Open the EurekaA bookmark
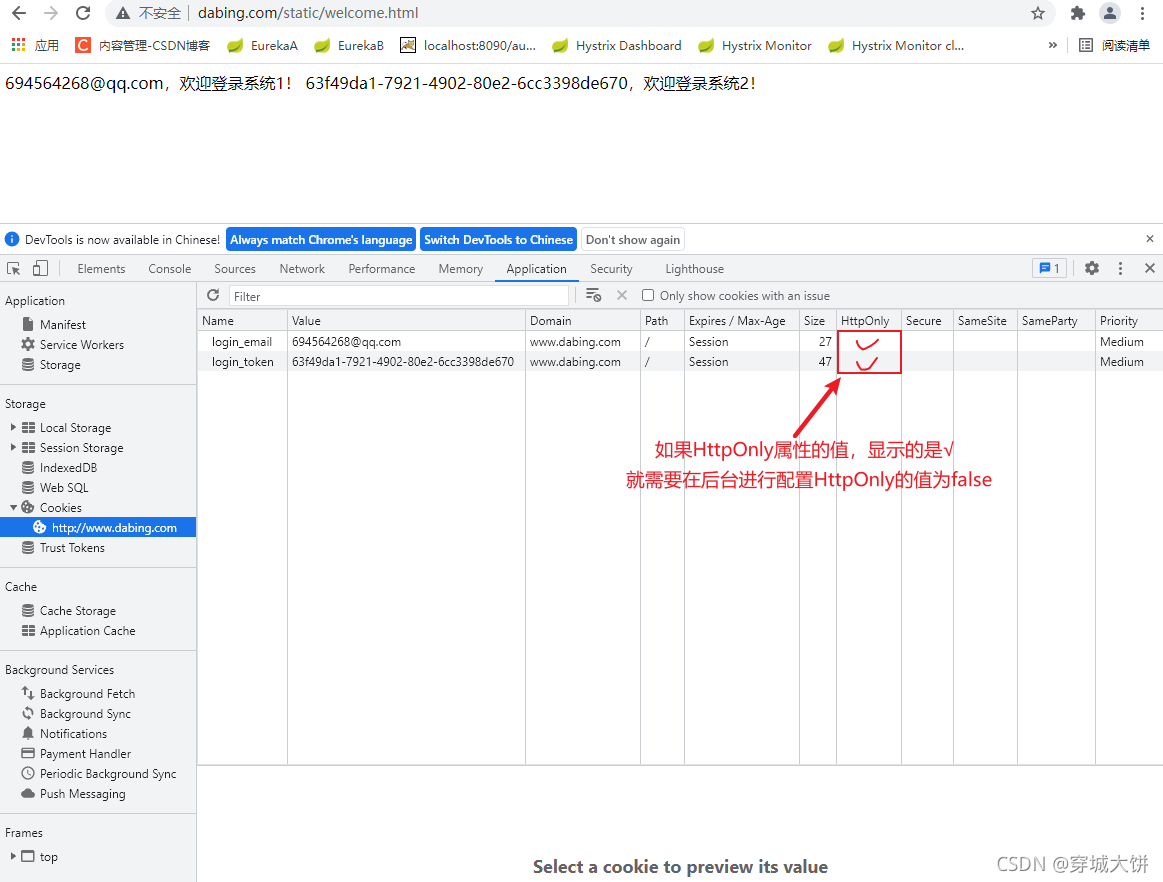The image size is (1163, 882). 263,45
